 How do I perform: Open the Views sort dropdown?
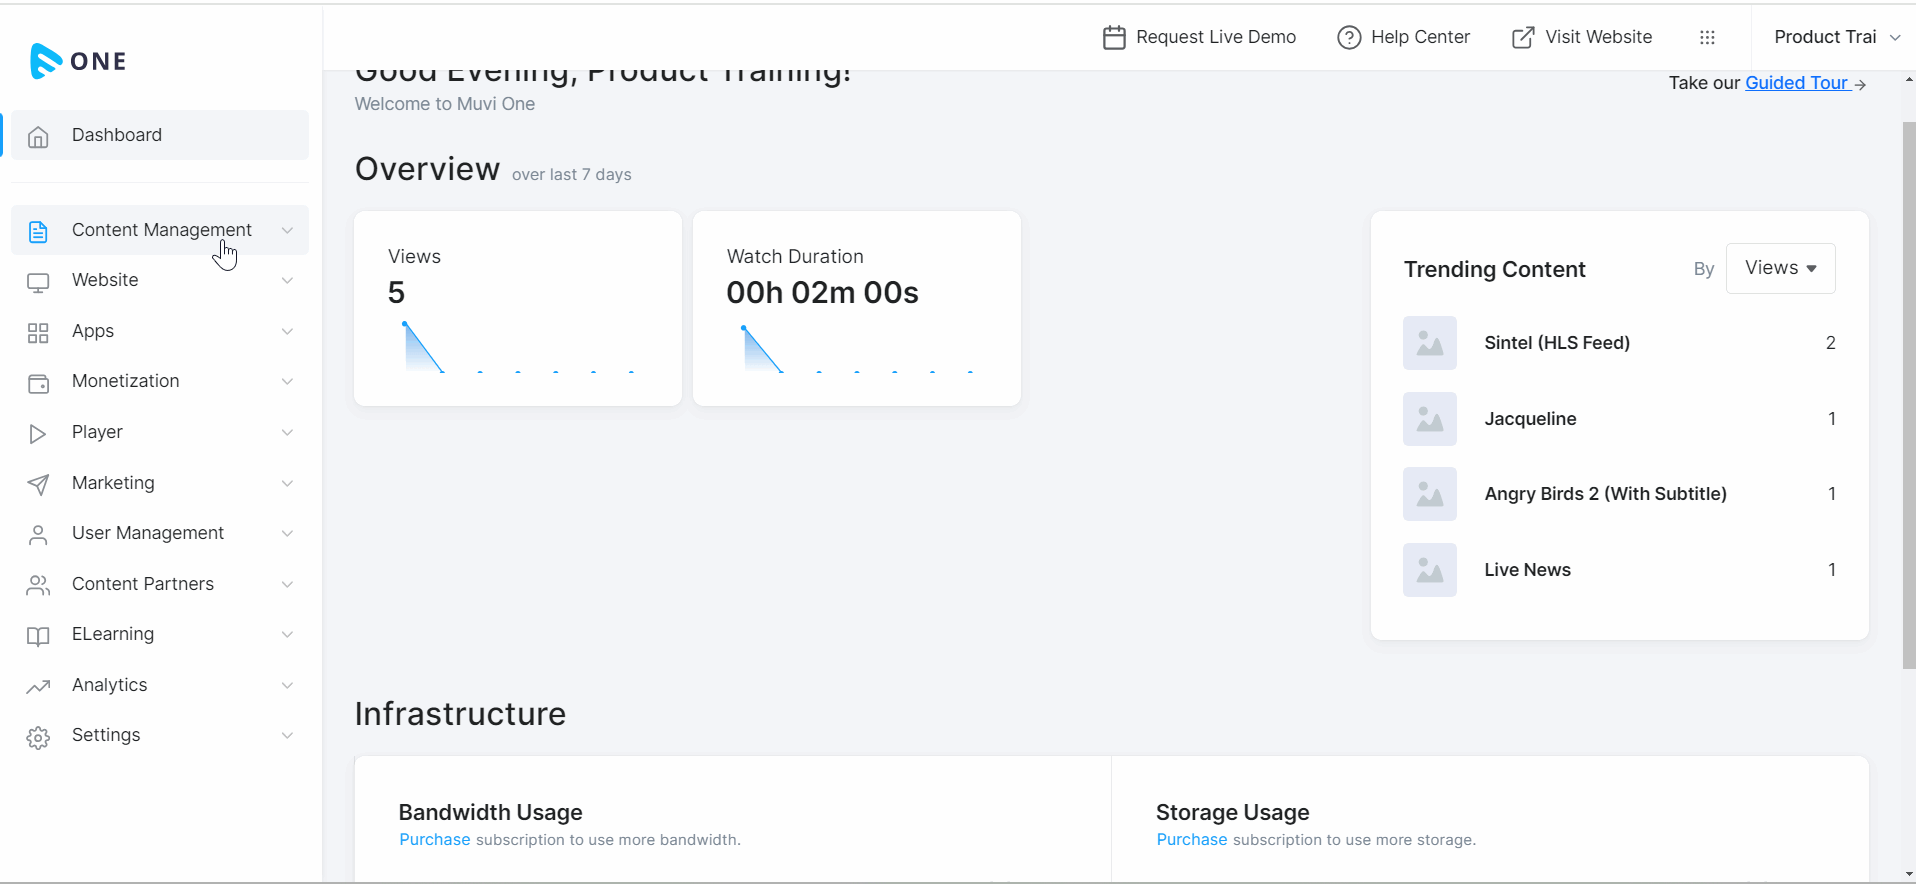(x=1780, y=268)
